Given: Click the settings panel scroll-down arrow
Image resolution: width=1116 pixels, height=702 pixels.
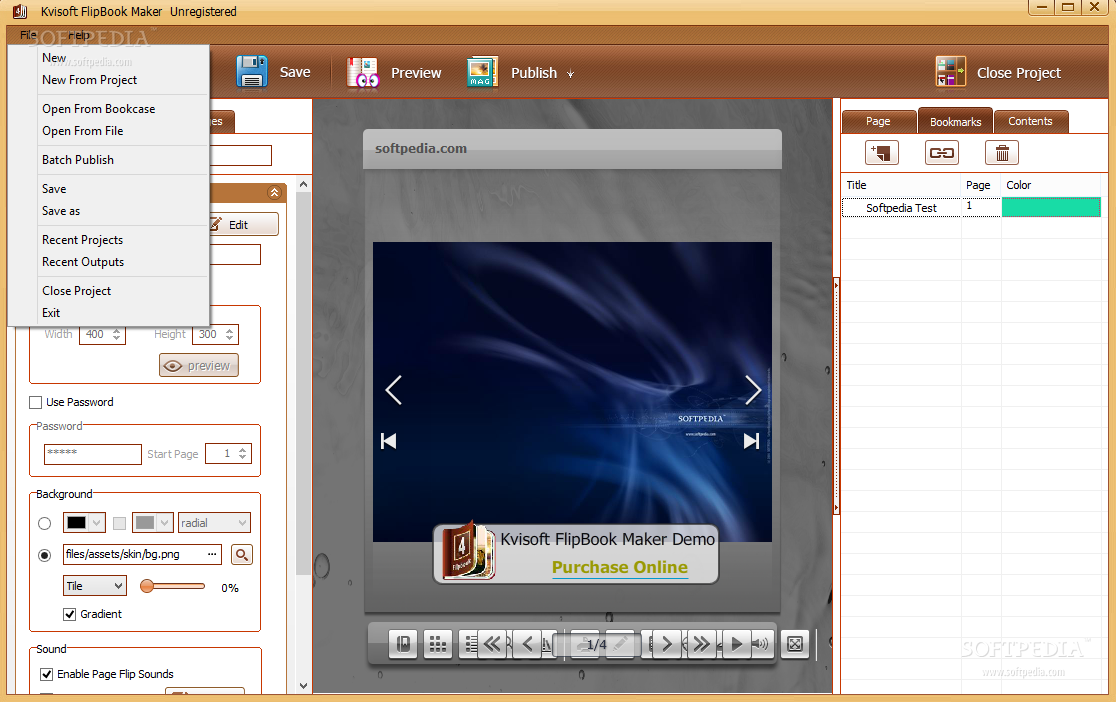Looking at the screenshot, I should click(x=304, y=686).
